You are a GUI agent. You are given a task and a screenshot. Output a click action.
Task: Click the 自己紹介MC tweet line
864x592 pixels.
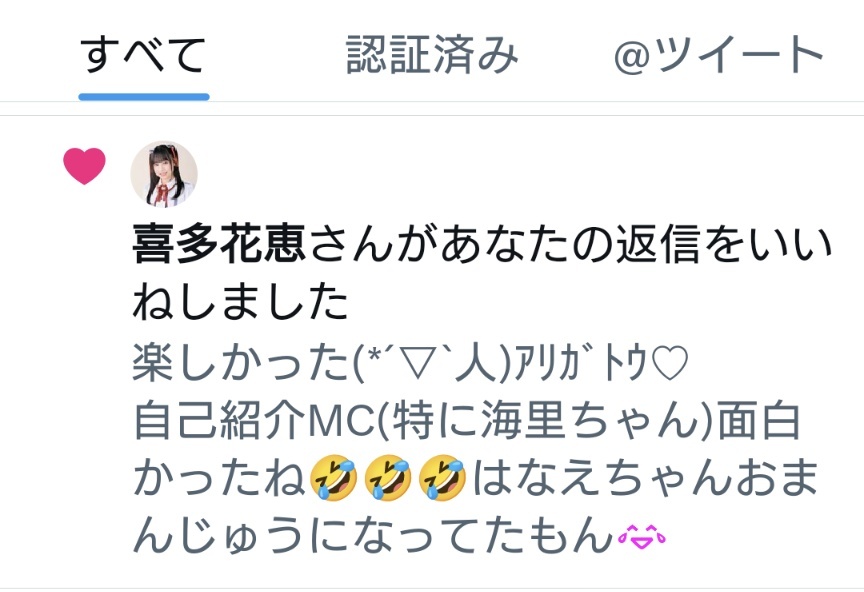point(466,421)
